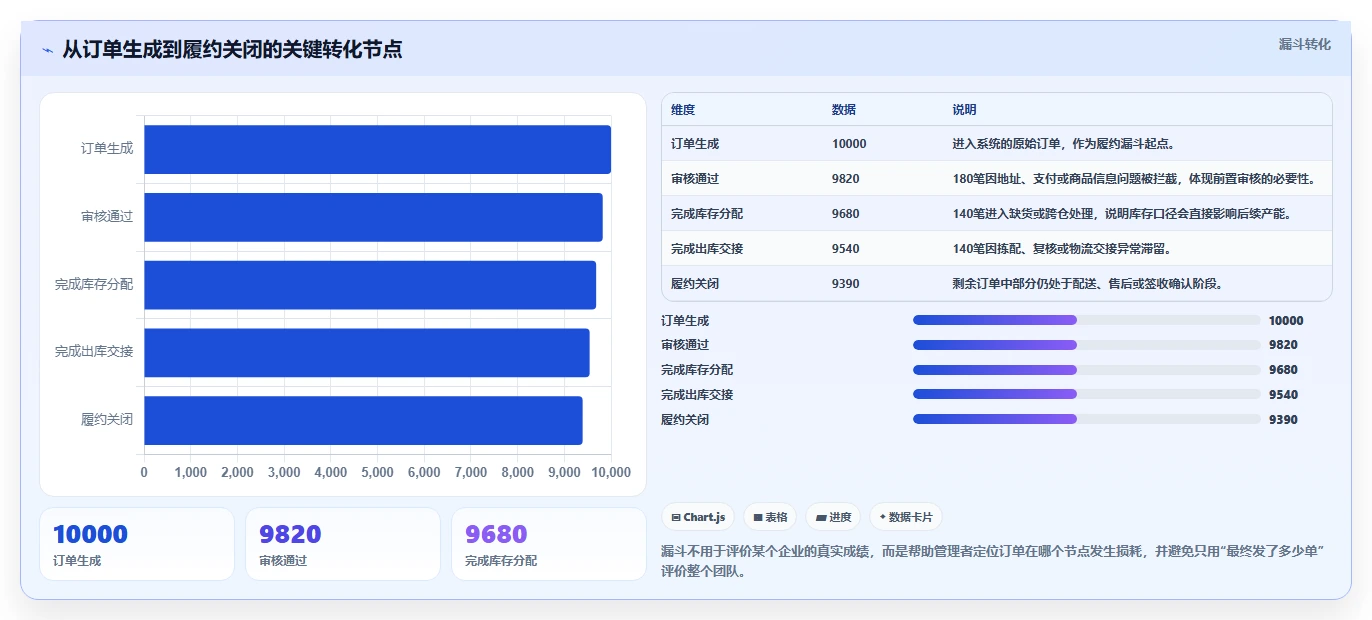Click the 5,000 x-axis tick label
Screen dimensions: 1372x620
[377, 473]
